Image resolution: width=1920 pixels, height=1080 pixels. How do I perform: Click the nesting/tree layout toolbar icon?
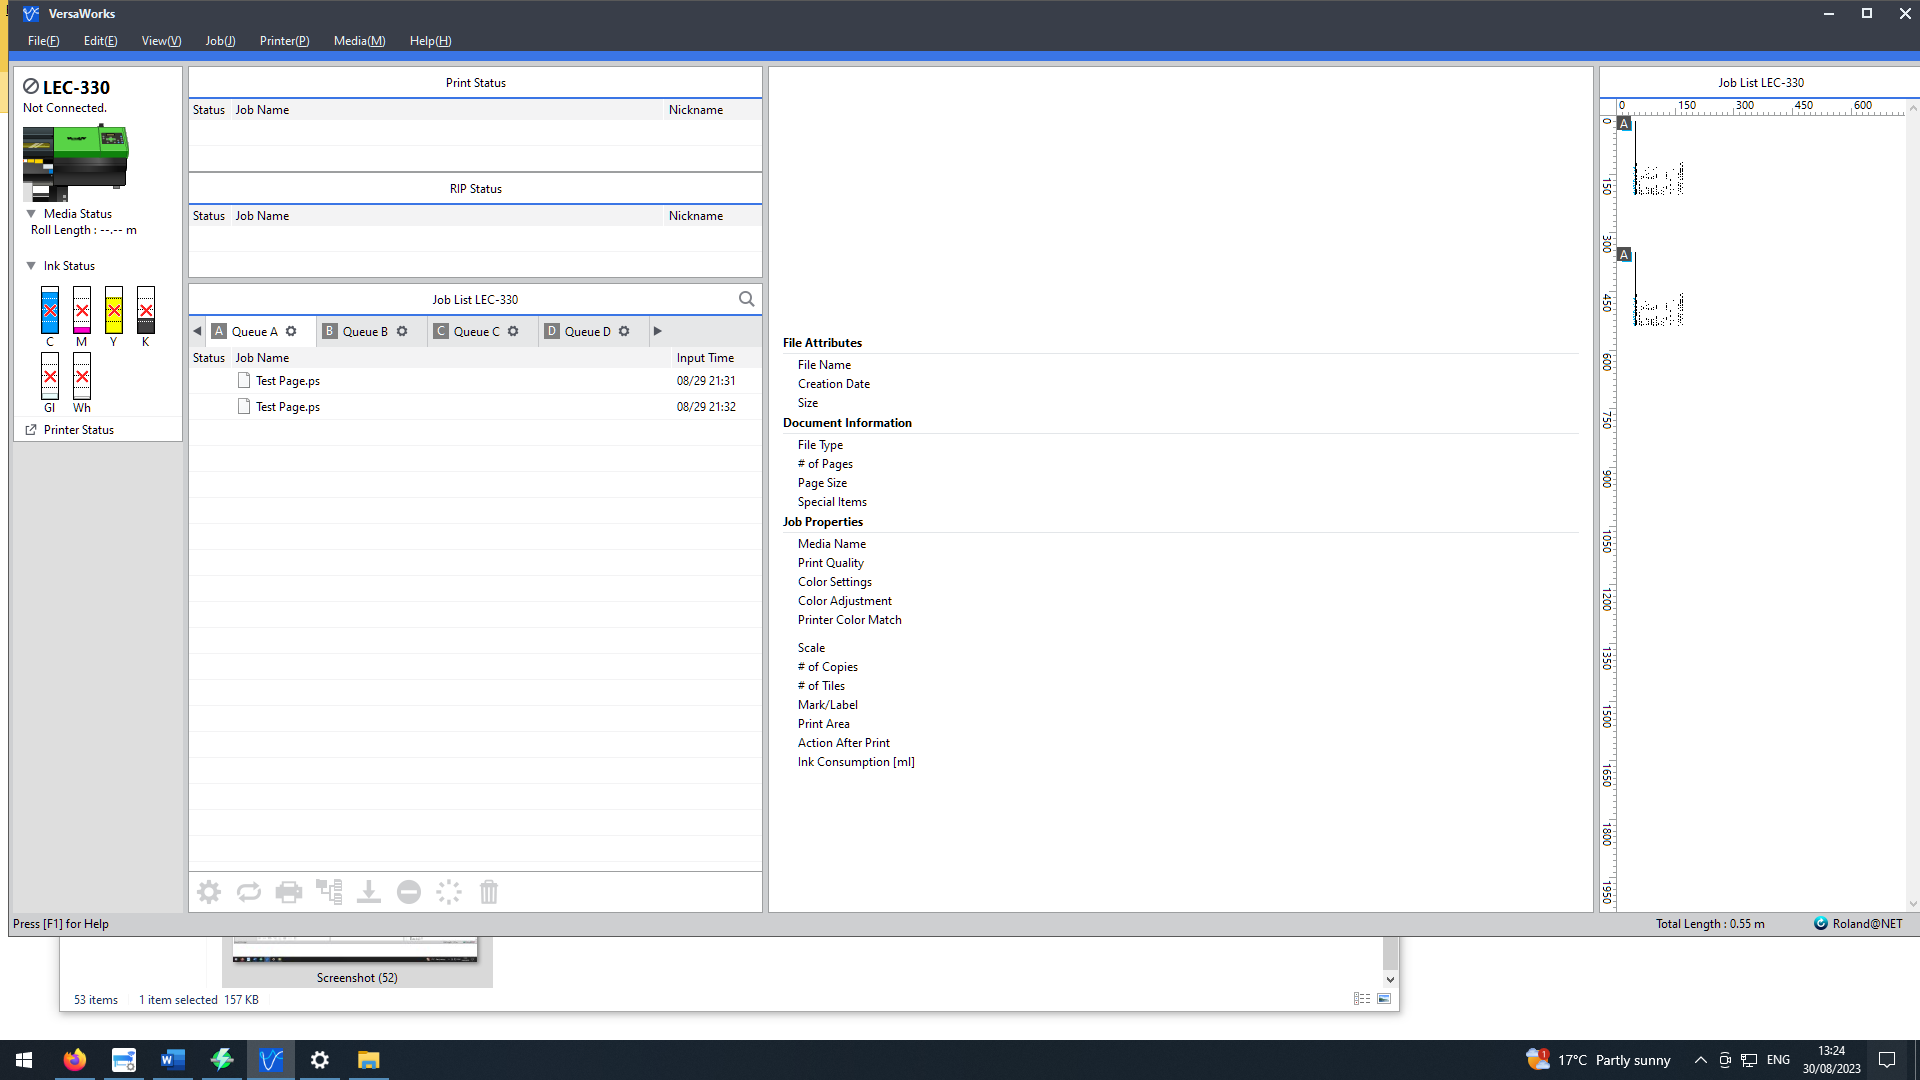pyautogui.click(x=329, y=892)
